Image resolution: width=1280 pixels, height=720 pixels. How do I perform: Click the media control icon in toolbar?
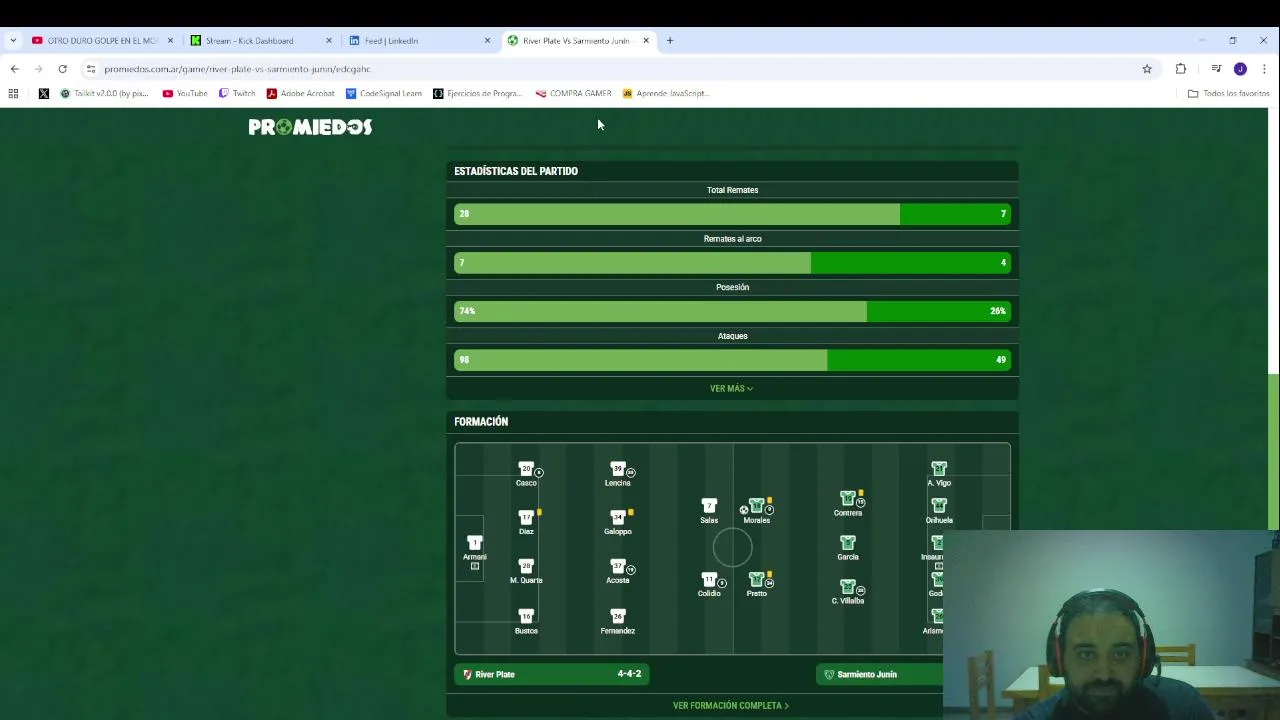tap(1216, 69)
